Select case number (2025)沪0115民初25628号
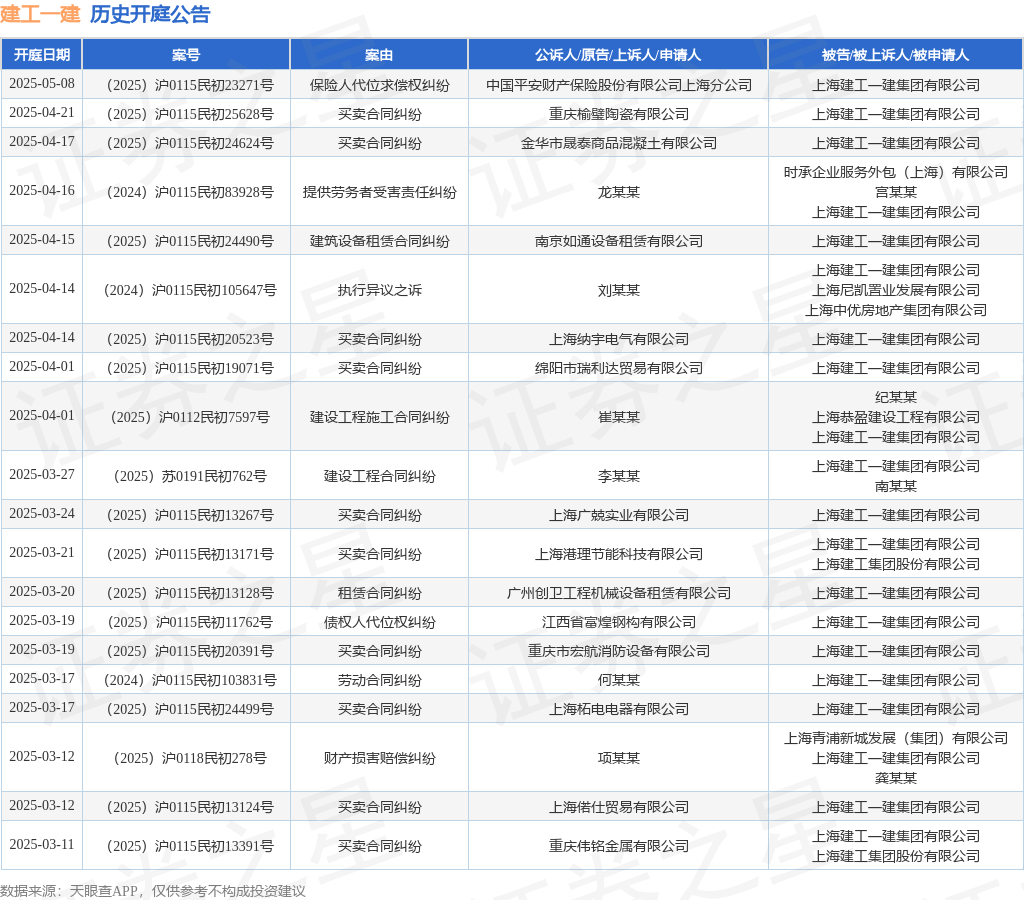 click(186, 114)
